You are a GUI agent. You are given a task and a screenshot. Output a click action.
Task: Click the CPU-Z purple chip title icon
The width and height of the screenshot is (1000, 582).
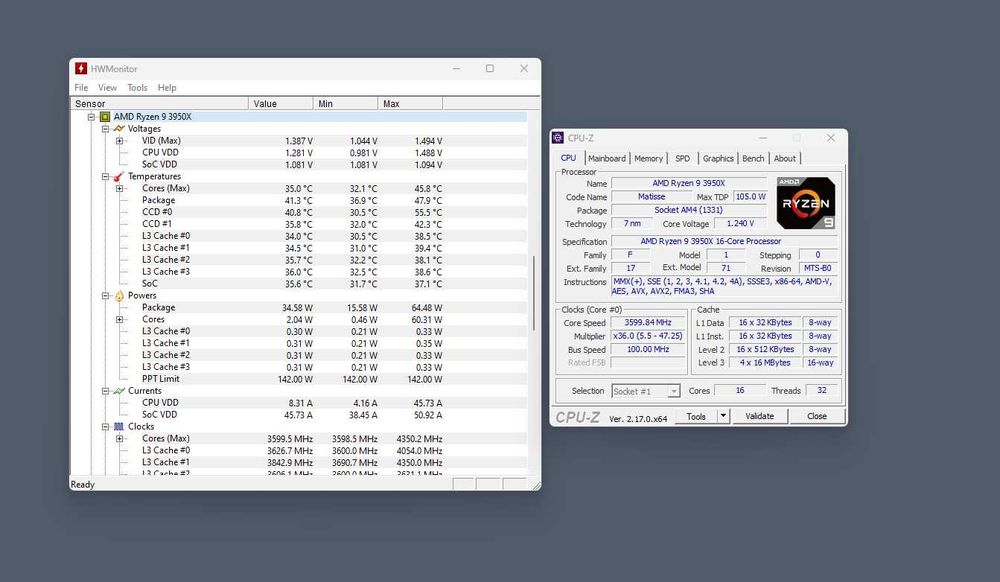pyautogui.click(x=557, y=138)
